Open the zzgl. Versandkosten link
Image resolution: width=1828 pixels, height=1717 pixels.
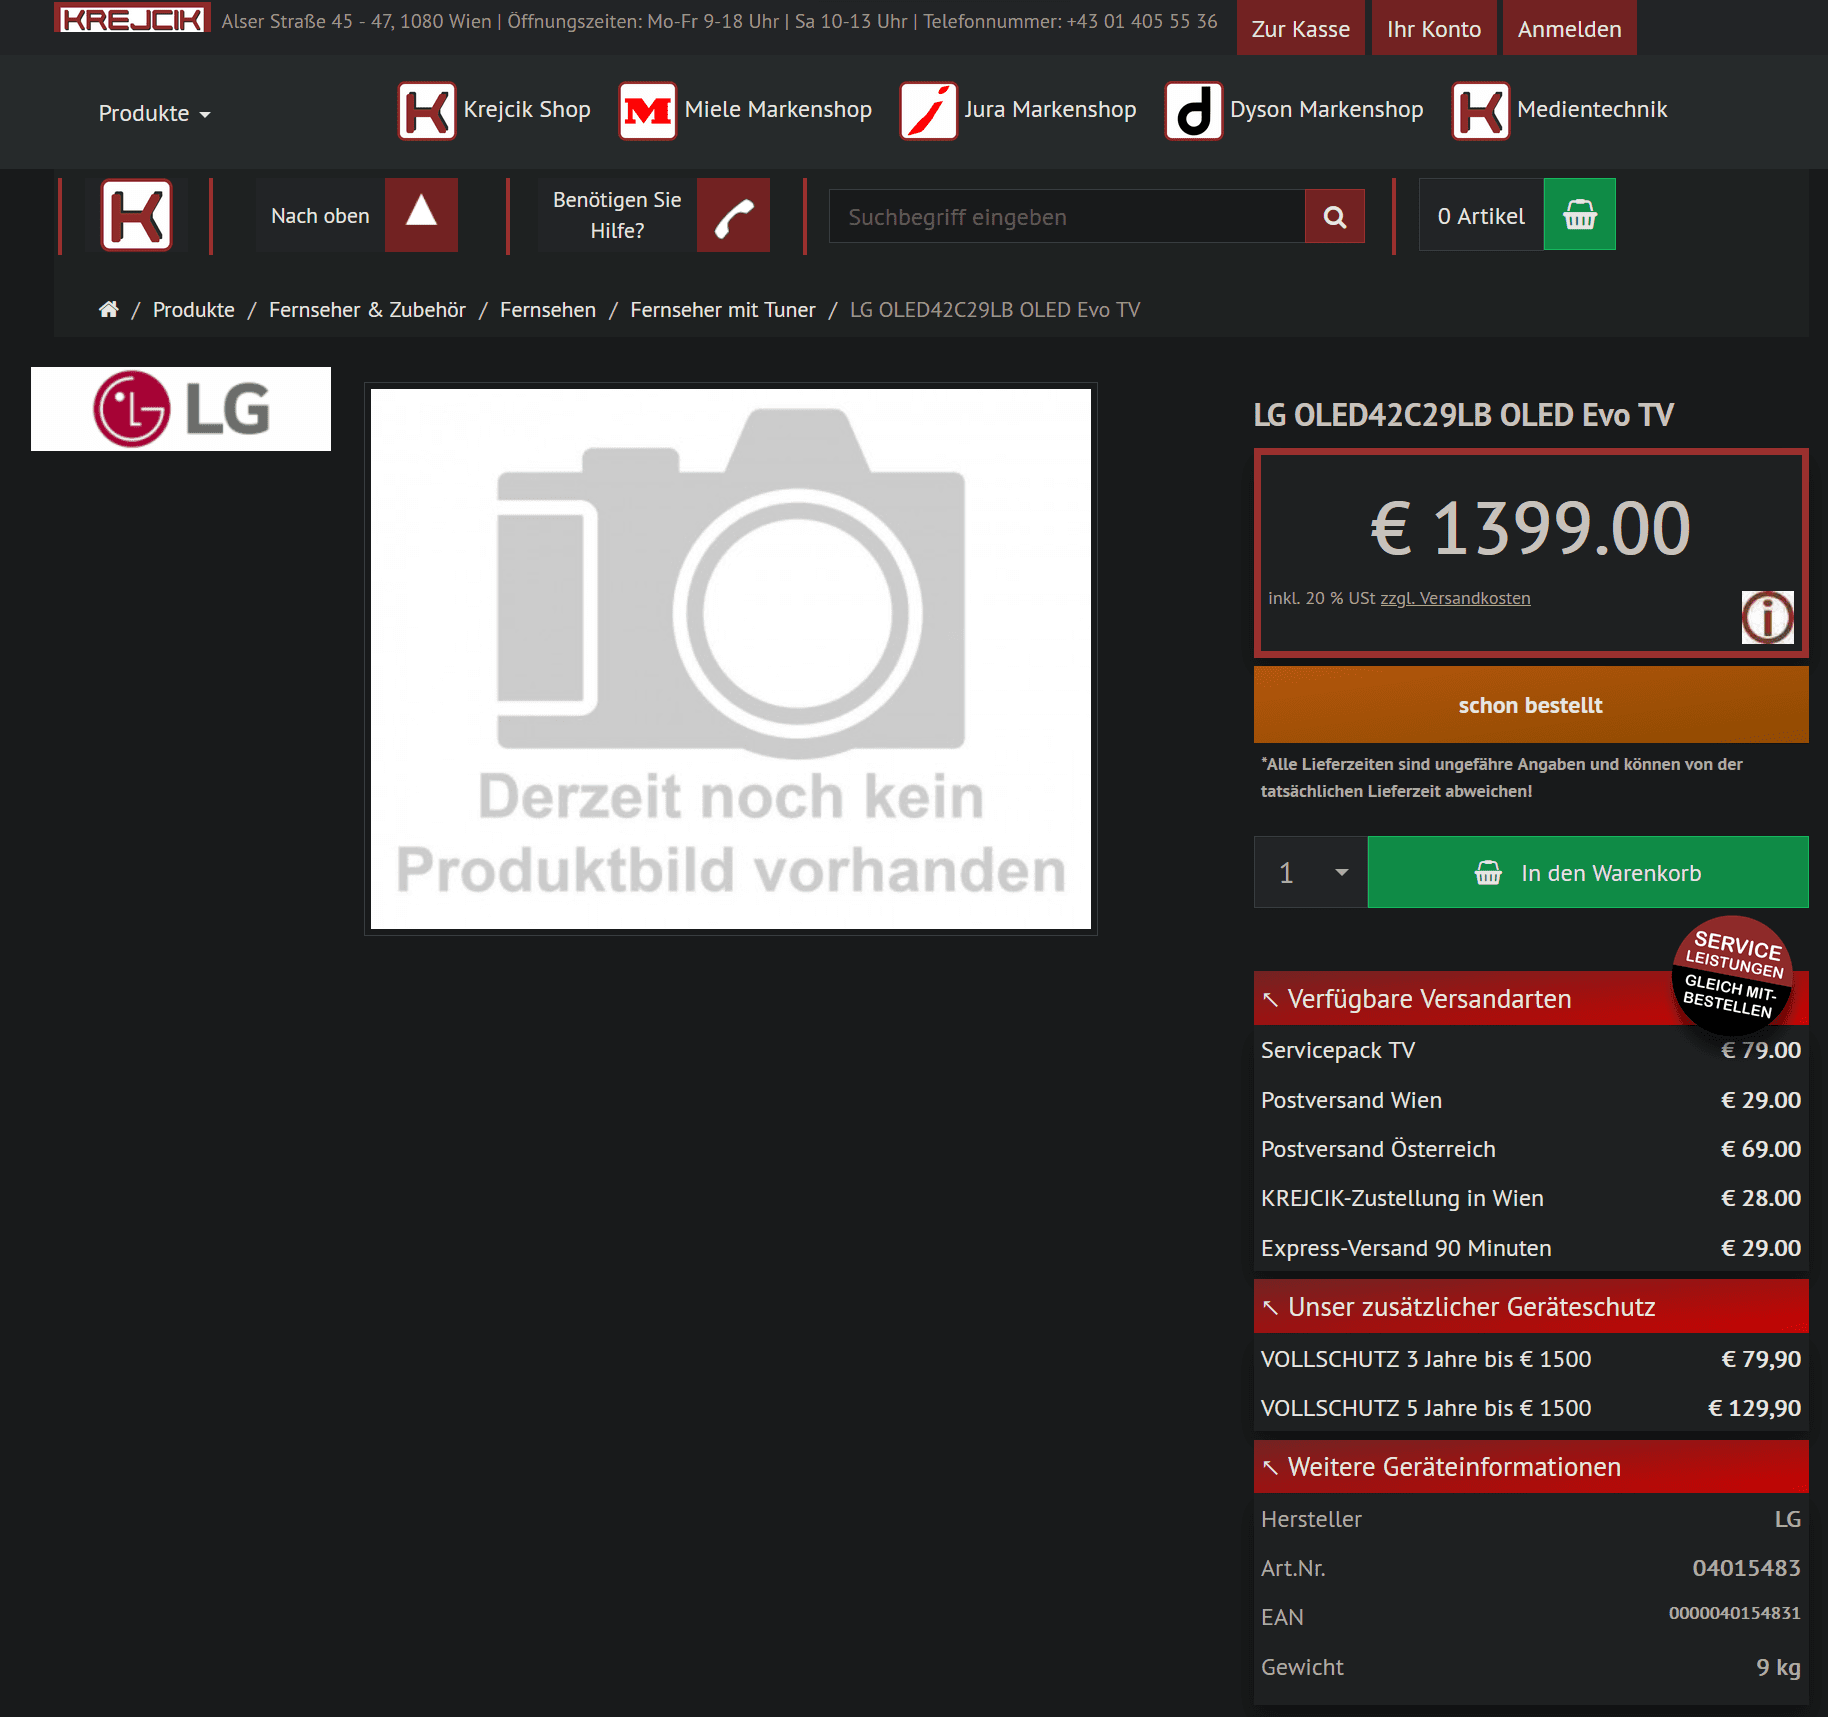pos(1455,598)
